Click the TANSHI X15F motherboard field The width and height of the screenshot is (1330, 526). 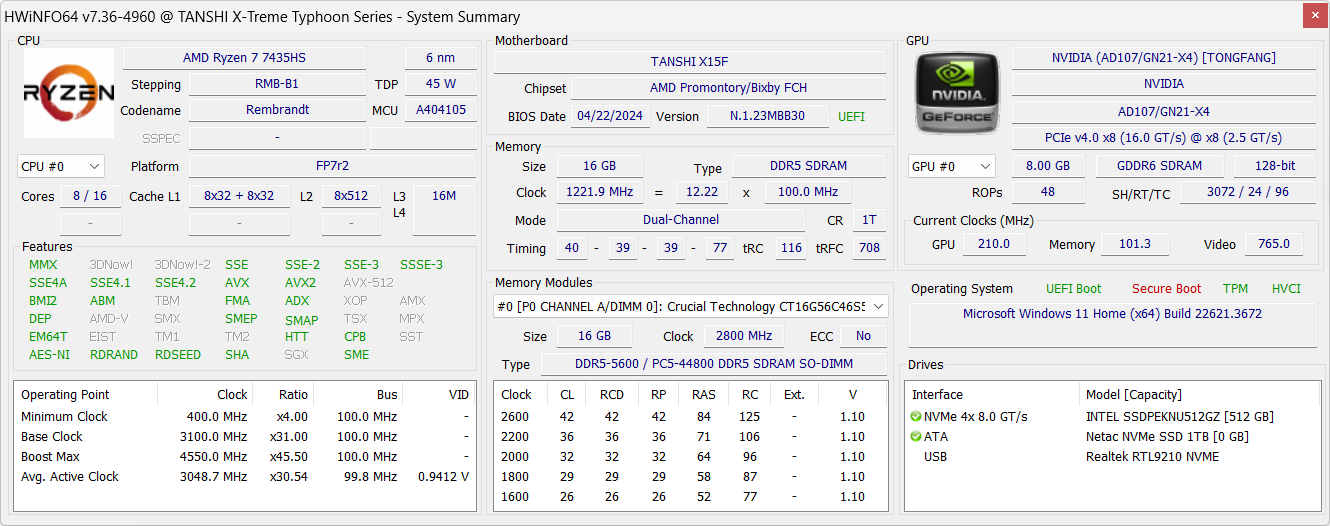689,62
